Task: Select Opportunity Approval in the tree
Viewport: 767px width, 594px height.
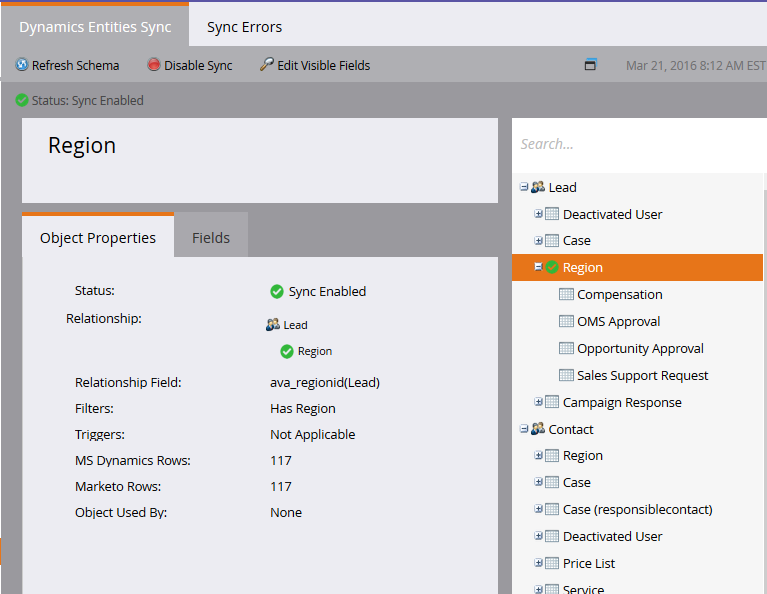Action: point(640,348)
